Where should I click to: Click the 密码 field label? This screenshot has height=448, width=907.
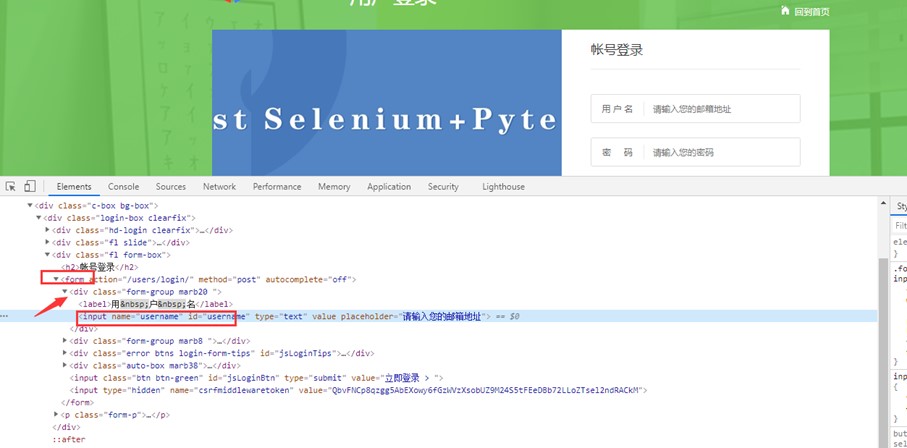617,152
